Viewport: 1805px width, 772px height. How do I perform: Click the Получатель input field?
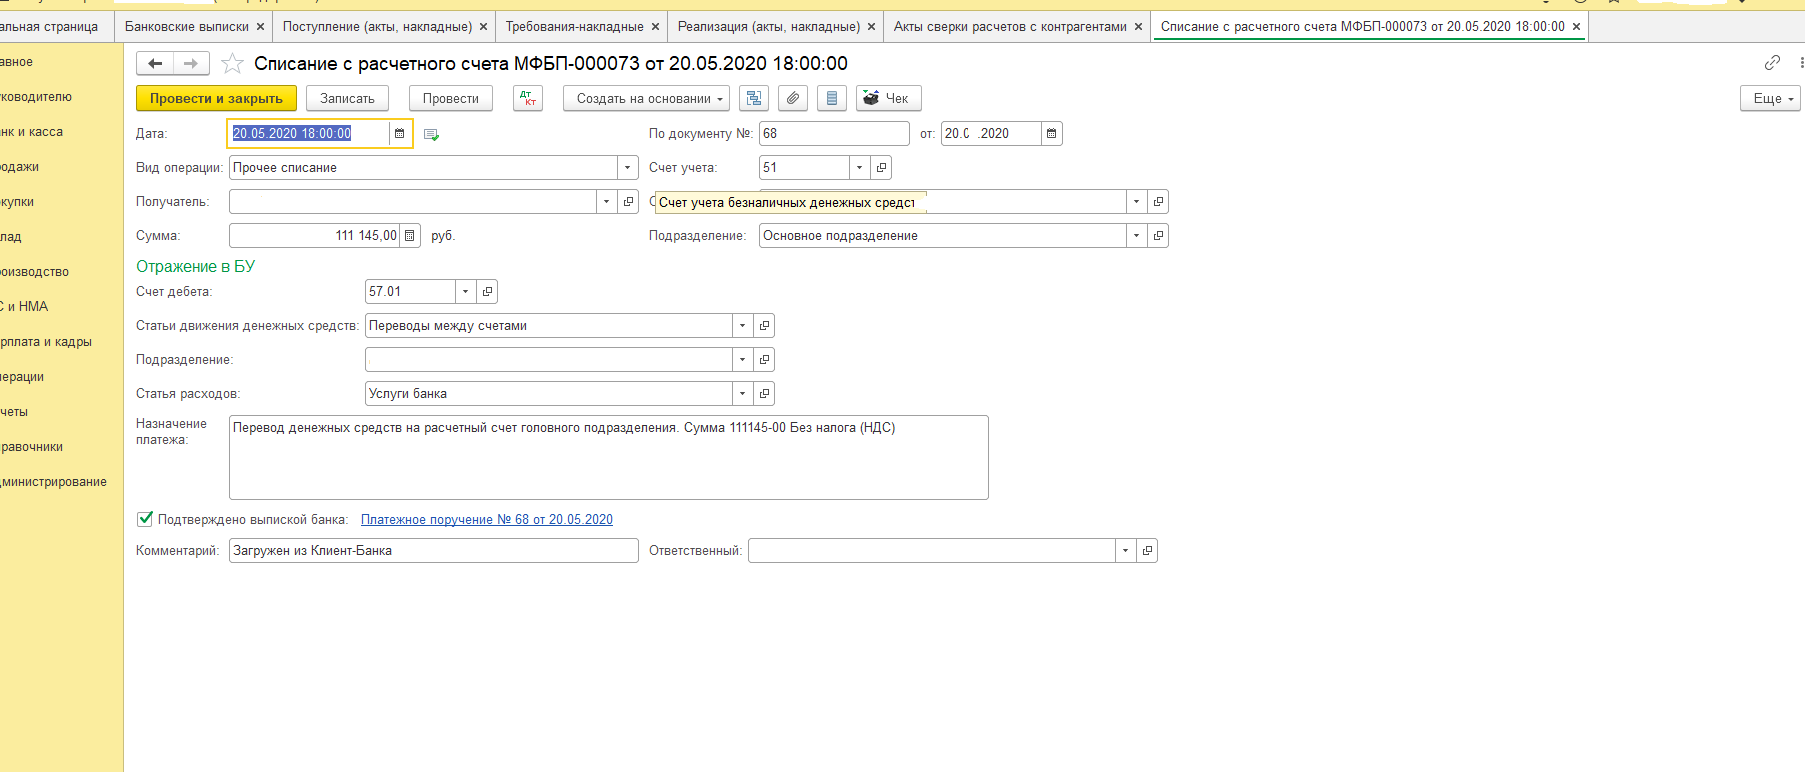[413, 201]
